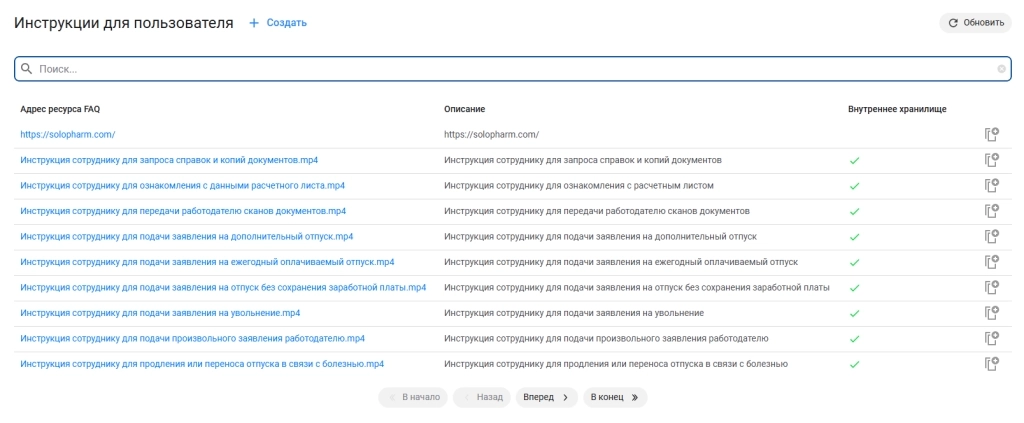This screenshot has width=1024, height=423.
Task: Open instruction for отпуск без сохранения заработной платы.mp4
Action: pyautogui.click(x=223, y=287)
